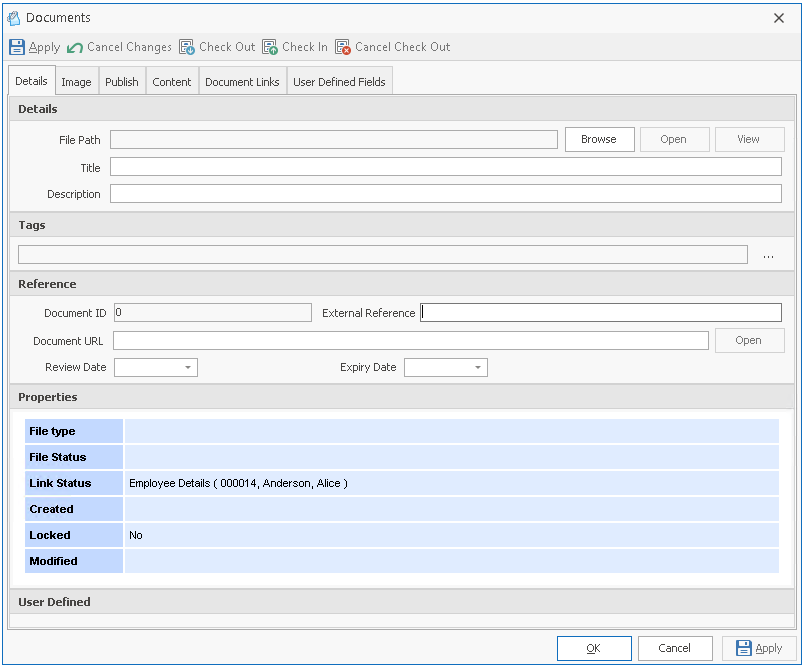Open the Document Links tab

click(x=242, y=80)
